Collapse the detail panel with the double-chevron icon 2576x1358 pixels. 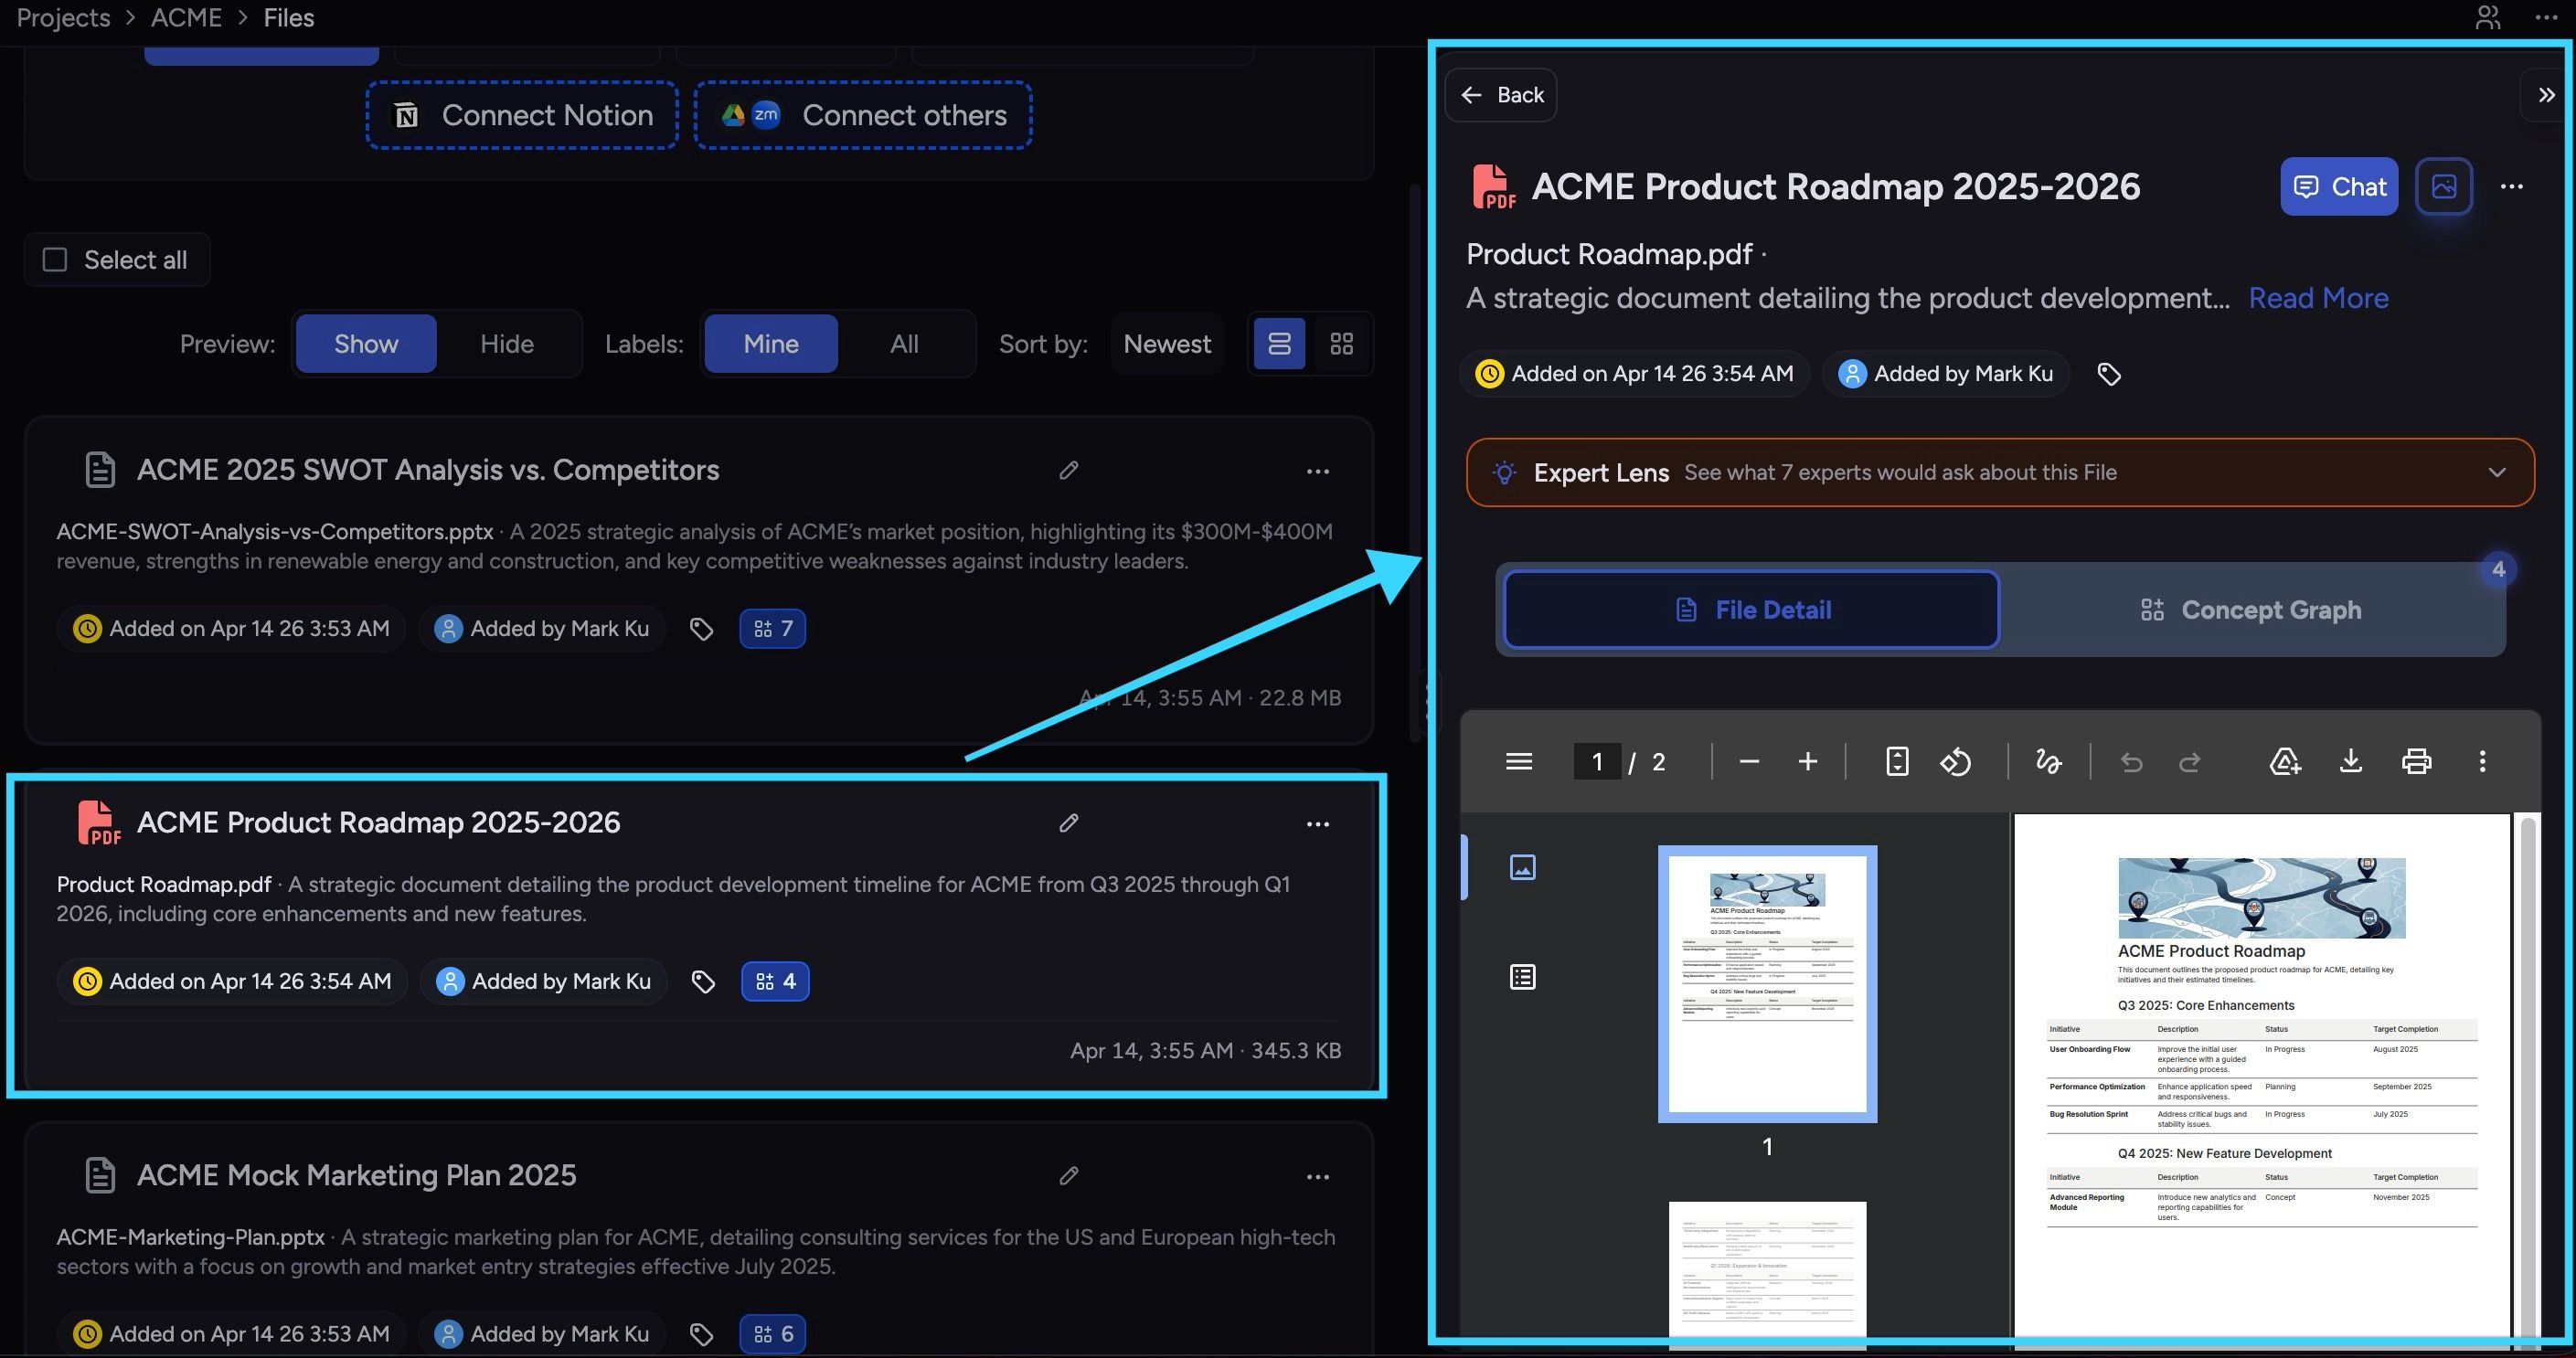[x=2546, y=95]
